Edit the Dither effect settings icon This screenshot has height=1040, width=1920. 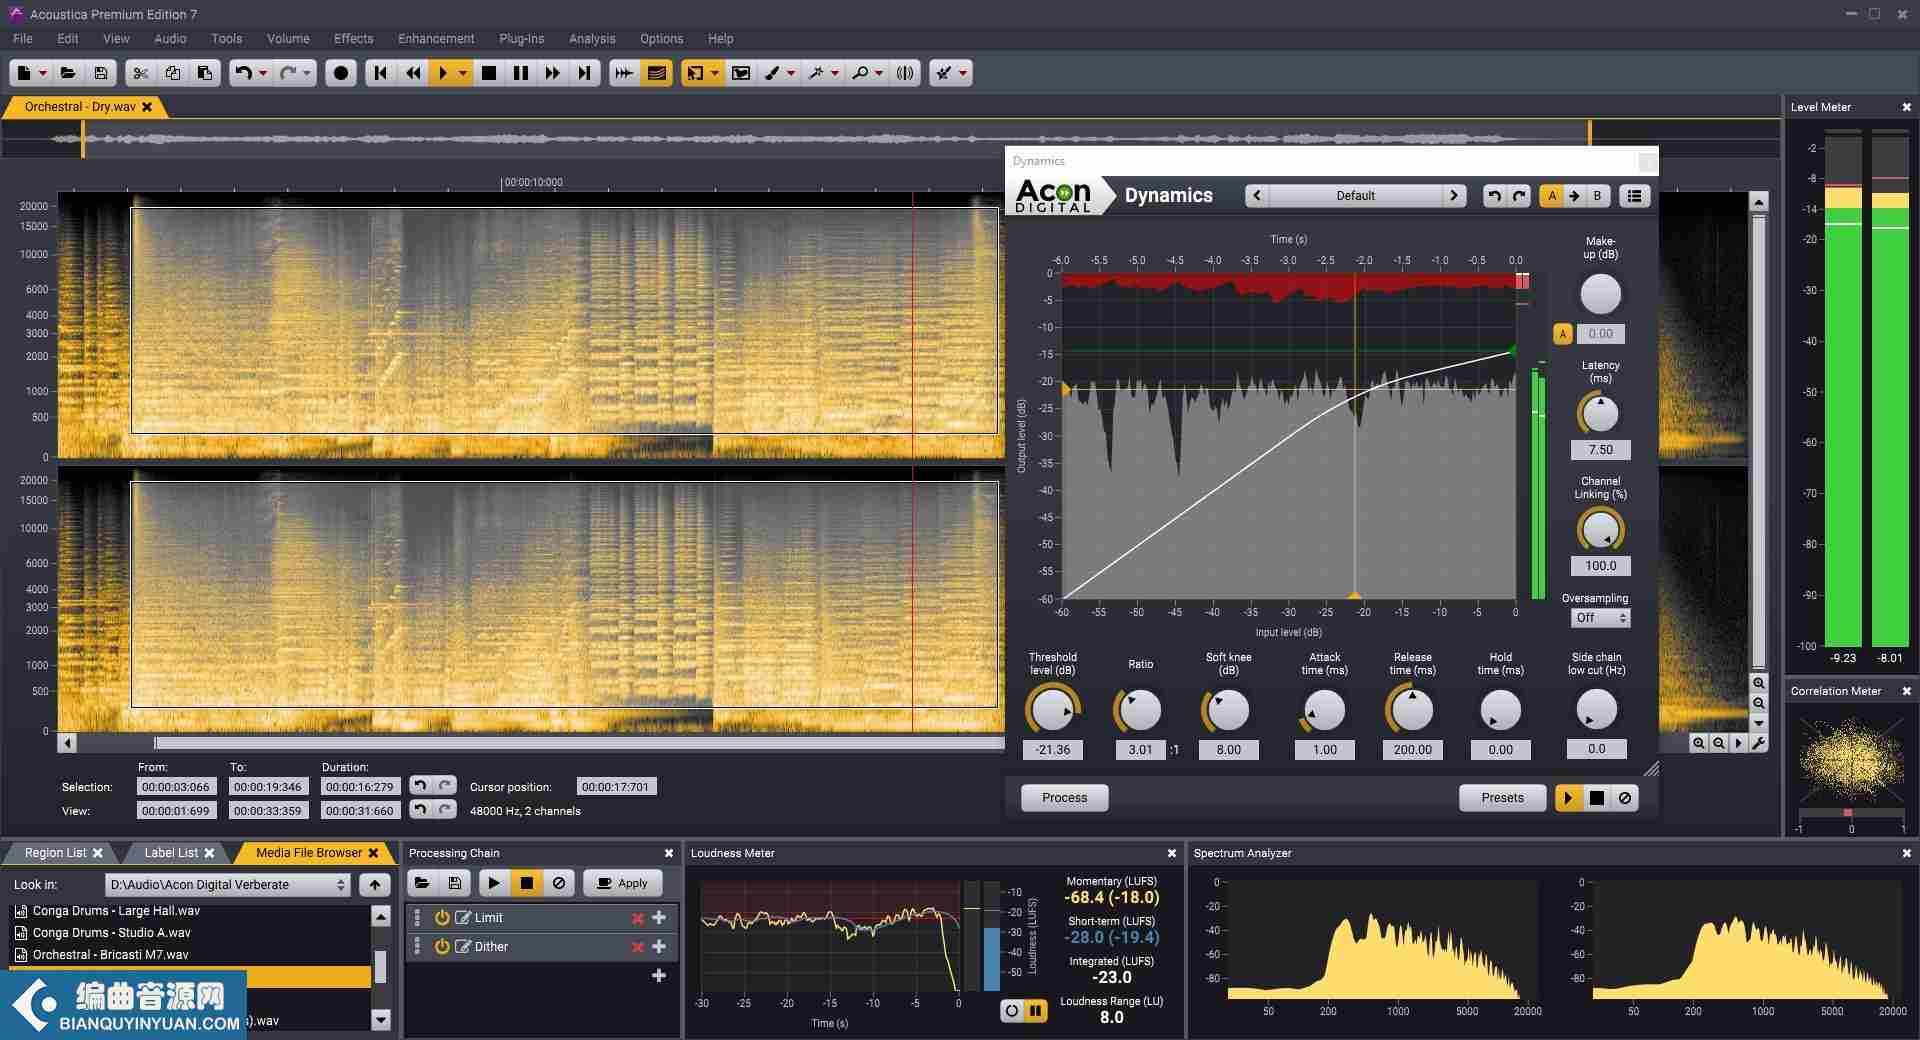(x=463, y=947)
